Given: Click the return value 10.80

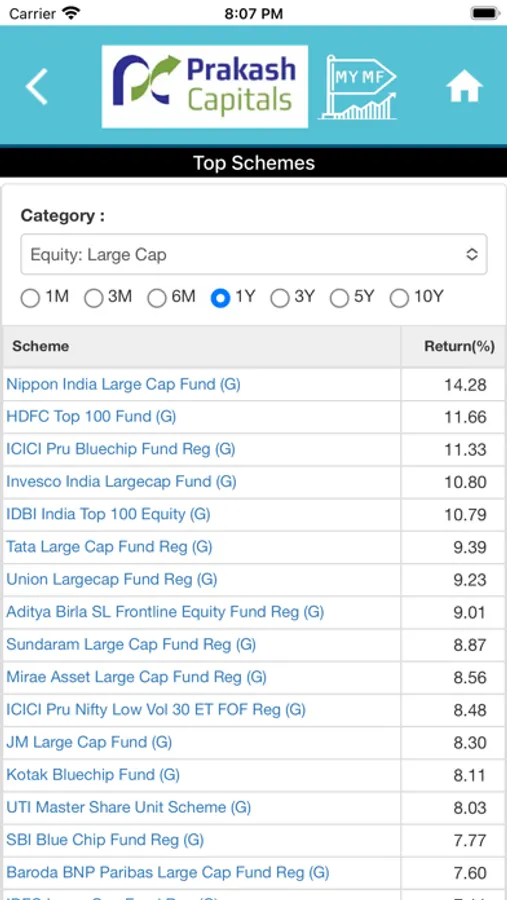Looking at the screenshot, I should [x=465, y=482].
